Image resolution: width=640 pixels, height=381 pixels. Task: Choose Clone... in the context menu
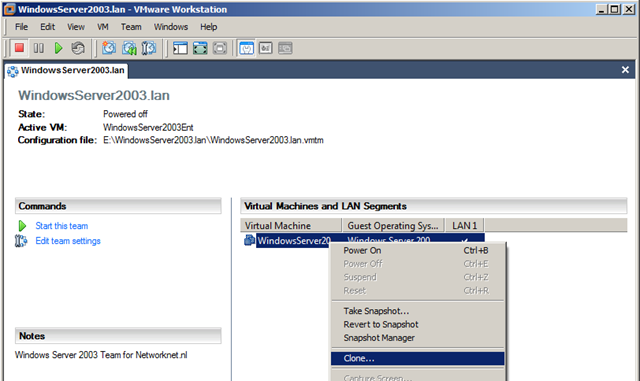(x=418, y=358)
